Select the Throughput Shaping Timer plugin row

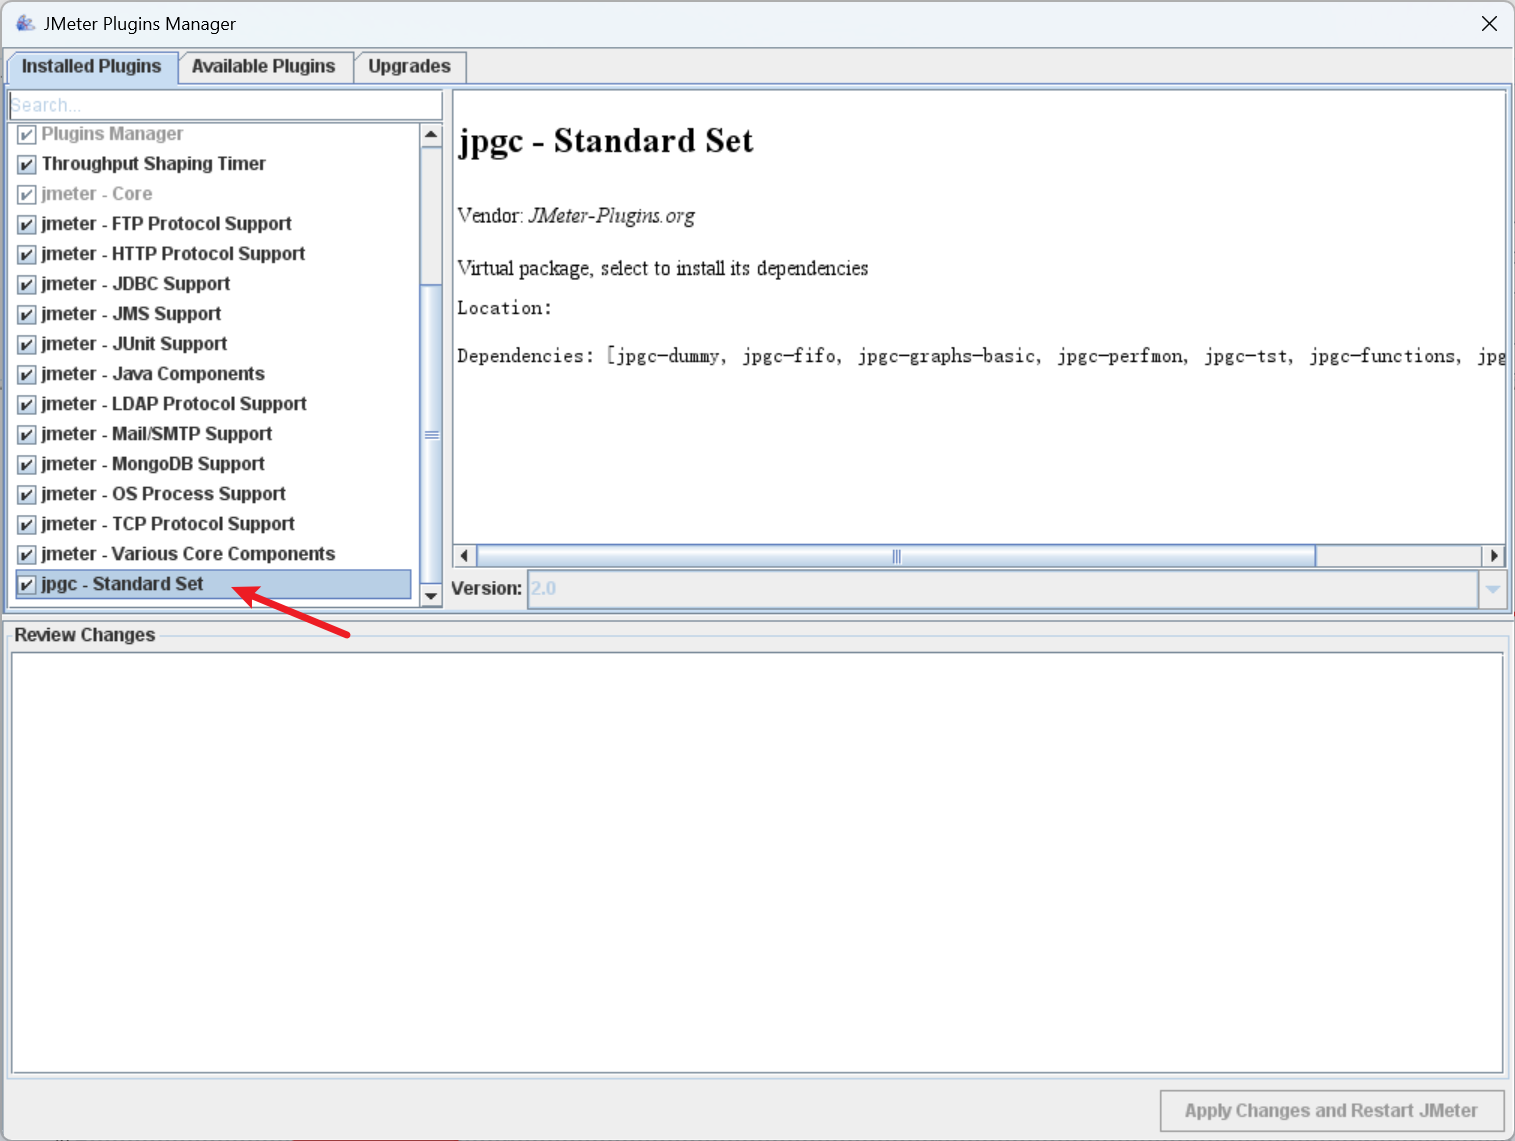point(213,164)
